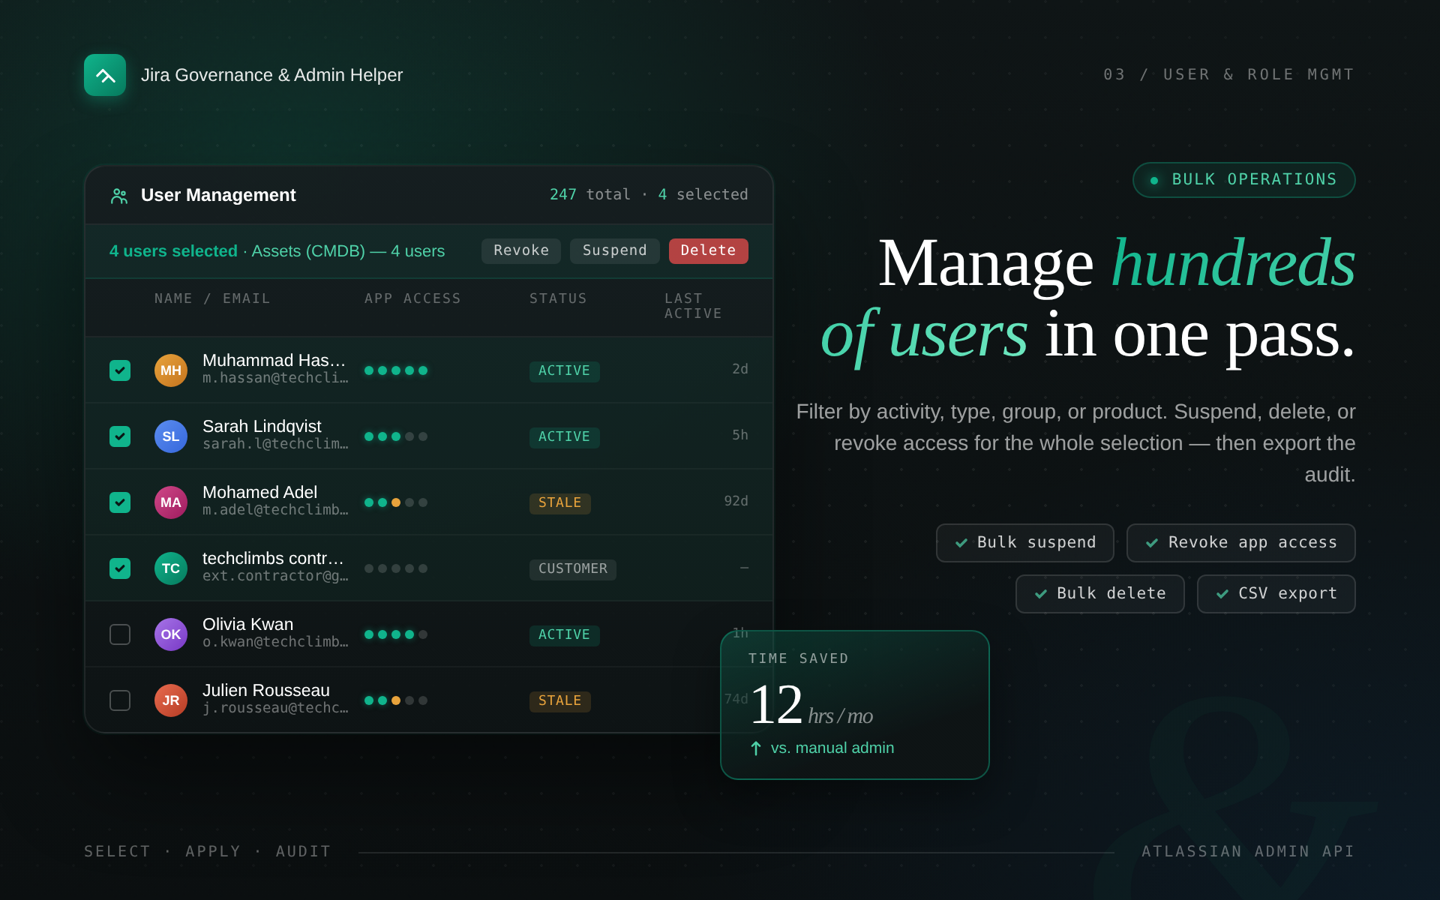Screen dimensions: 1440x900
Task: Delete the selected users
Action: (x=708, y=251)
